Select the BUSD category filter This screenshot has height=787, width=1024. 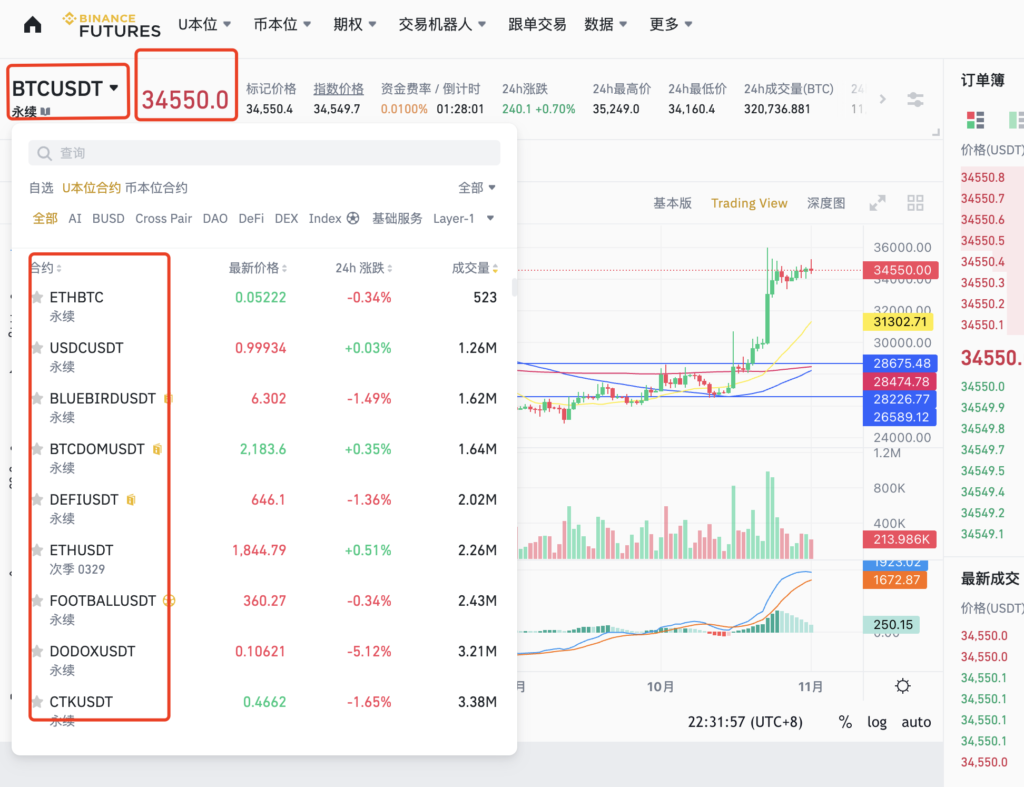click(108, 218)
